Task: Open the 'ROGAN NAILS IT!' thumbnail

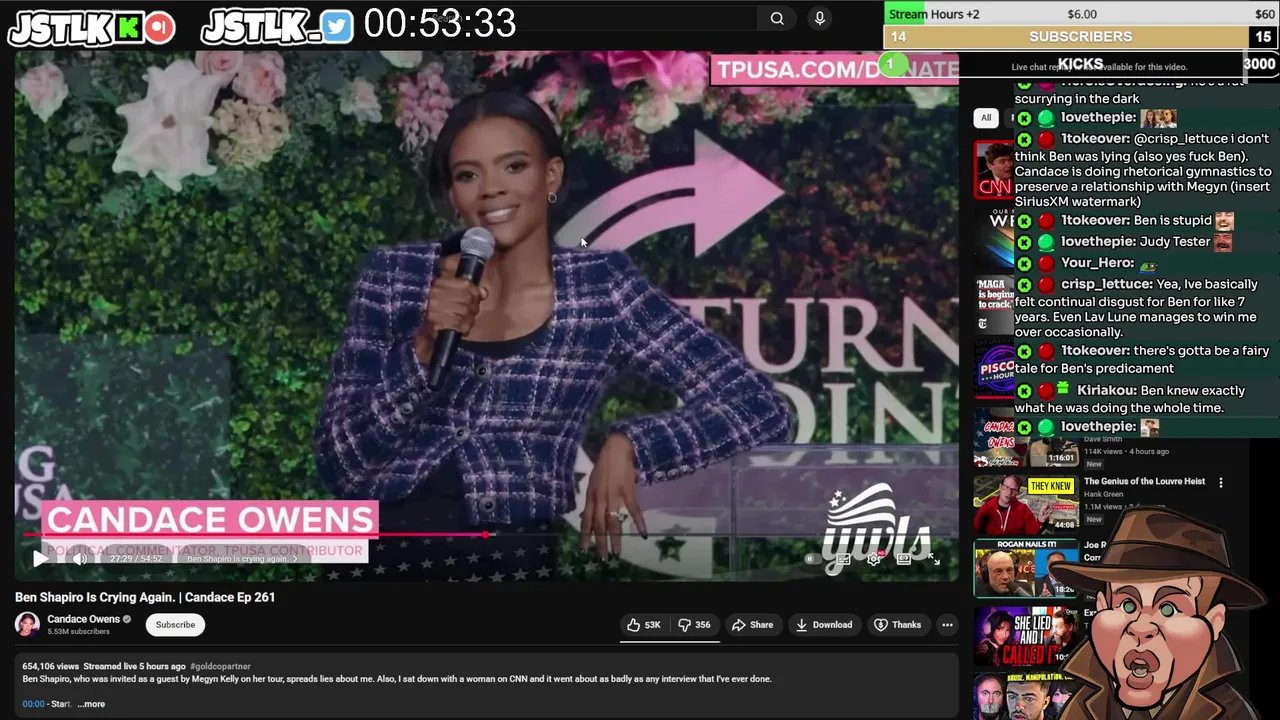Action: point(1025,568)
